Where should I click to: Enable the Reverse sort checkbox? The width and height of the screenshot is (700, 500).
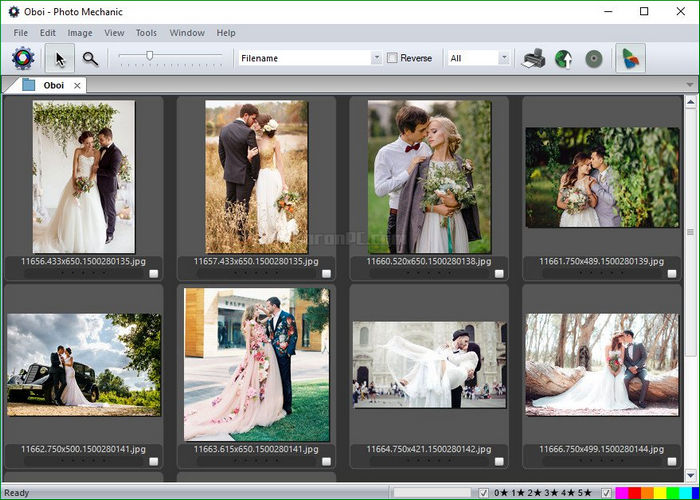pyautogui.click(x=392, y=58)
